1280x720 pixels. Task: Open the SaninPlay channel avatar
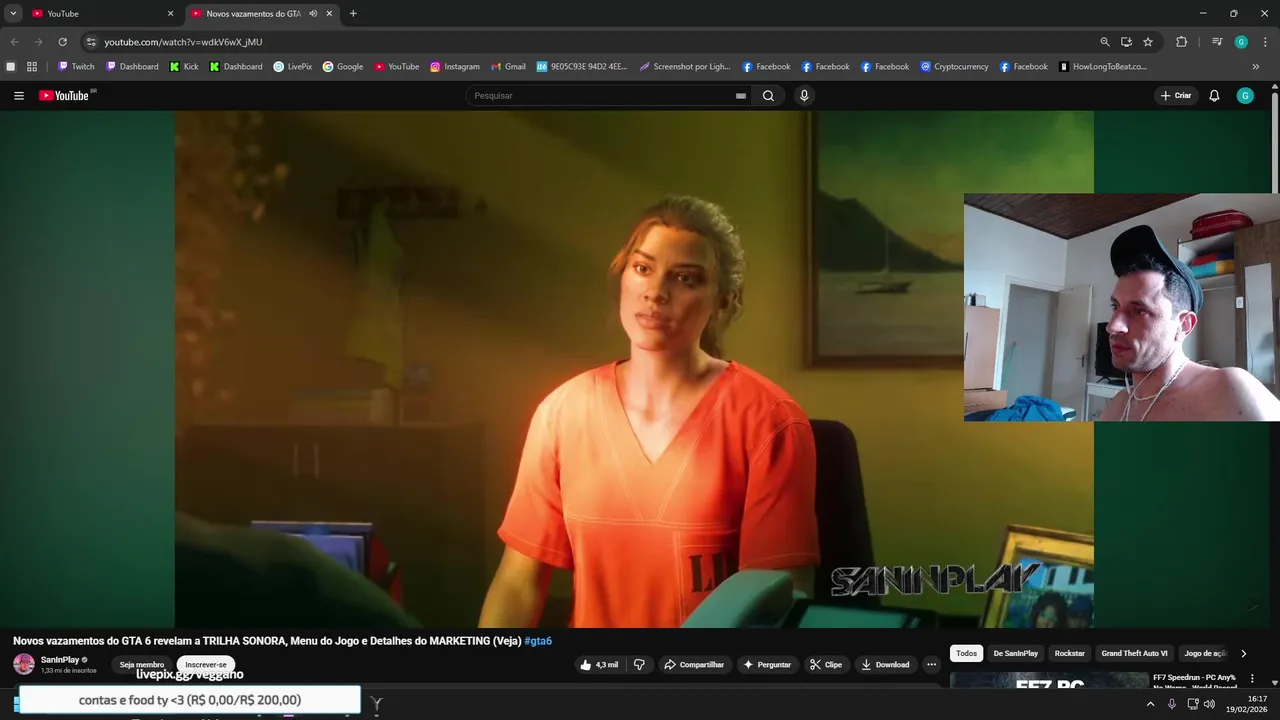(23, 664)
